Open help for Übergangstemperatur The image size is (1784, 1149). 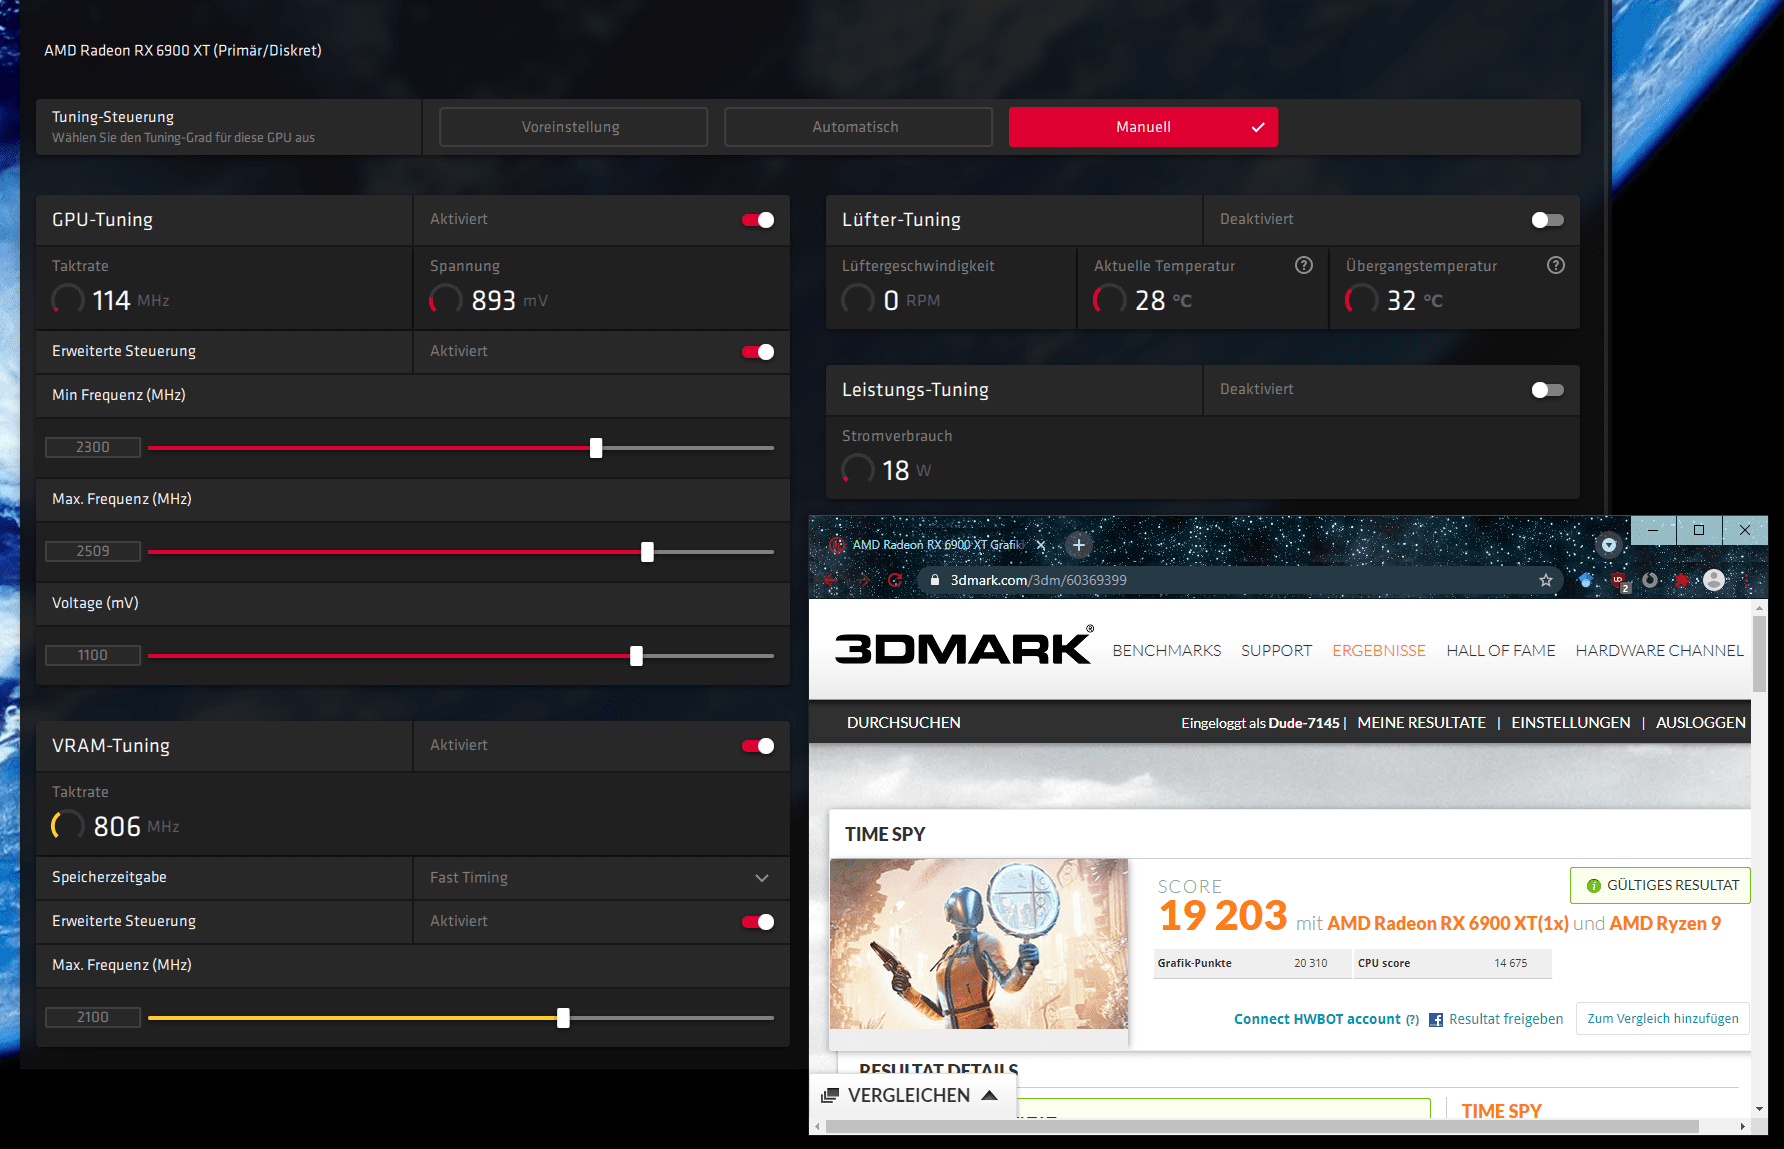1556,265
